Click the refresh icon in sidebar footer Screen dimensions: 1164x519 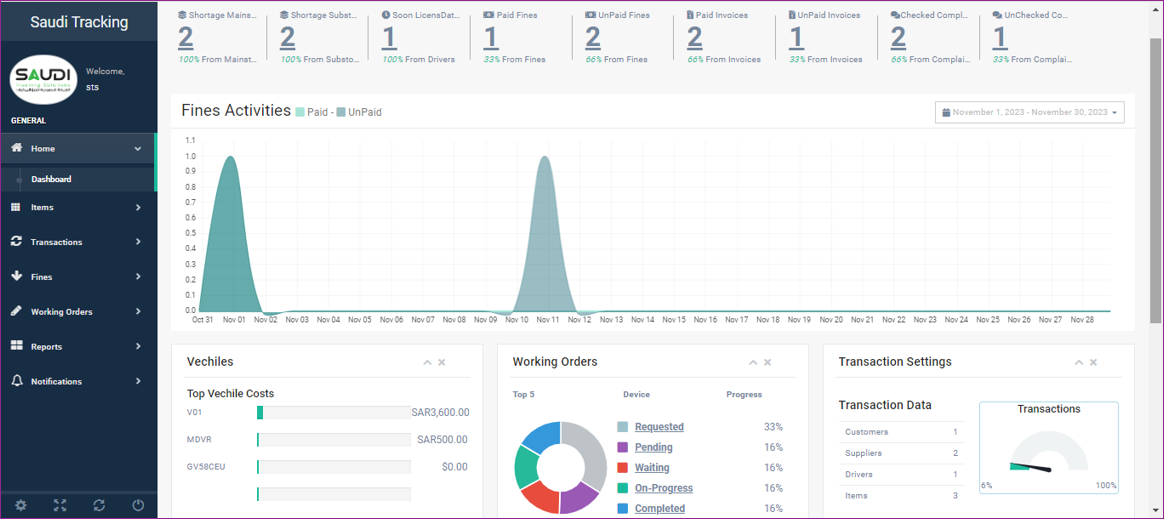point(99,505)
